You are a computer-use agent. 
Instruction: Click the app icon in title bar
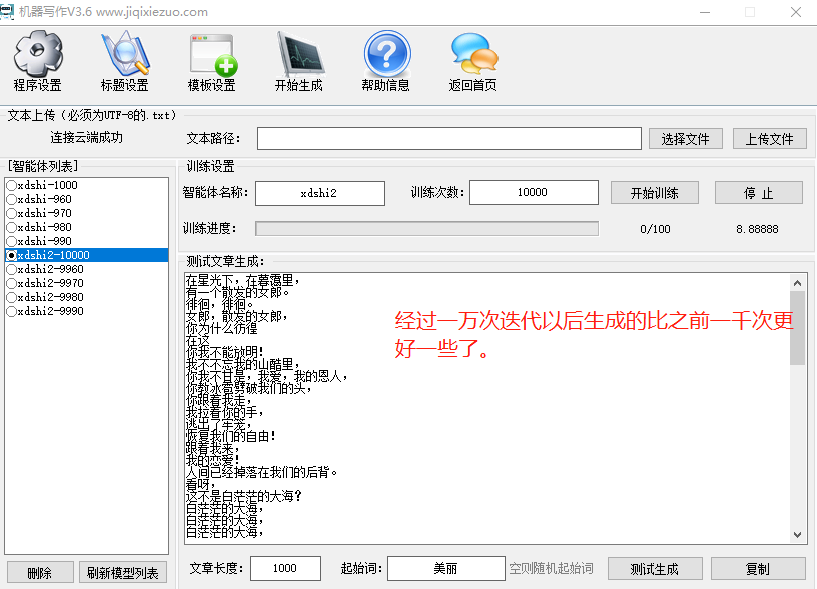pyautogui.click(x=10, y=12)
